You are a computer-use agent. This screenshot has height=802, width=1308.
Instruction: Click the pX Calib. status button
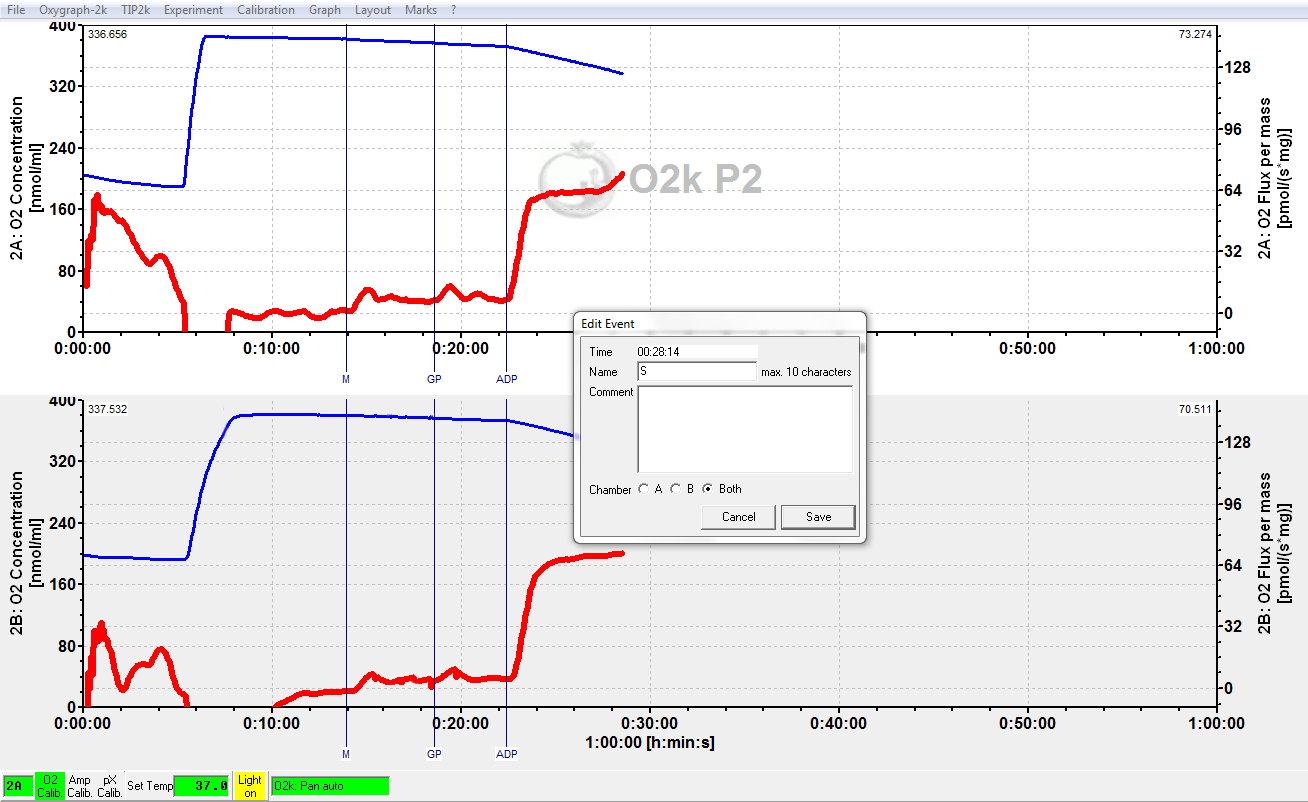pyautogui.click(x=110, y=786)
